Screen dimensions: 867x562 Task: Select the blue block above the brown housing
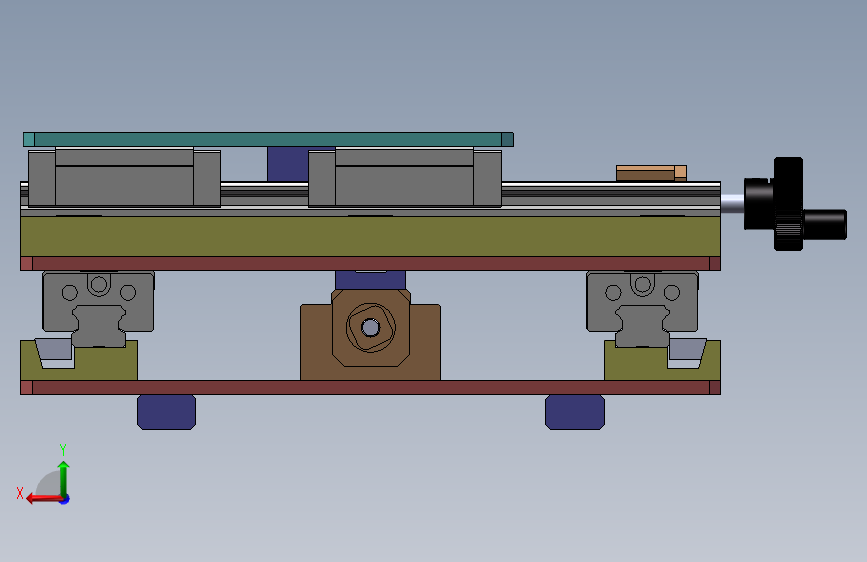370,280
